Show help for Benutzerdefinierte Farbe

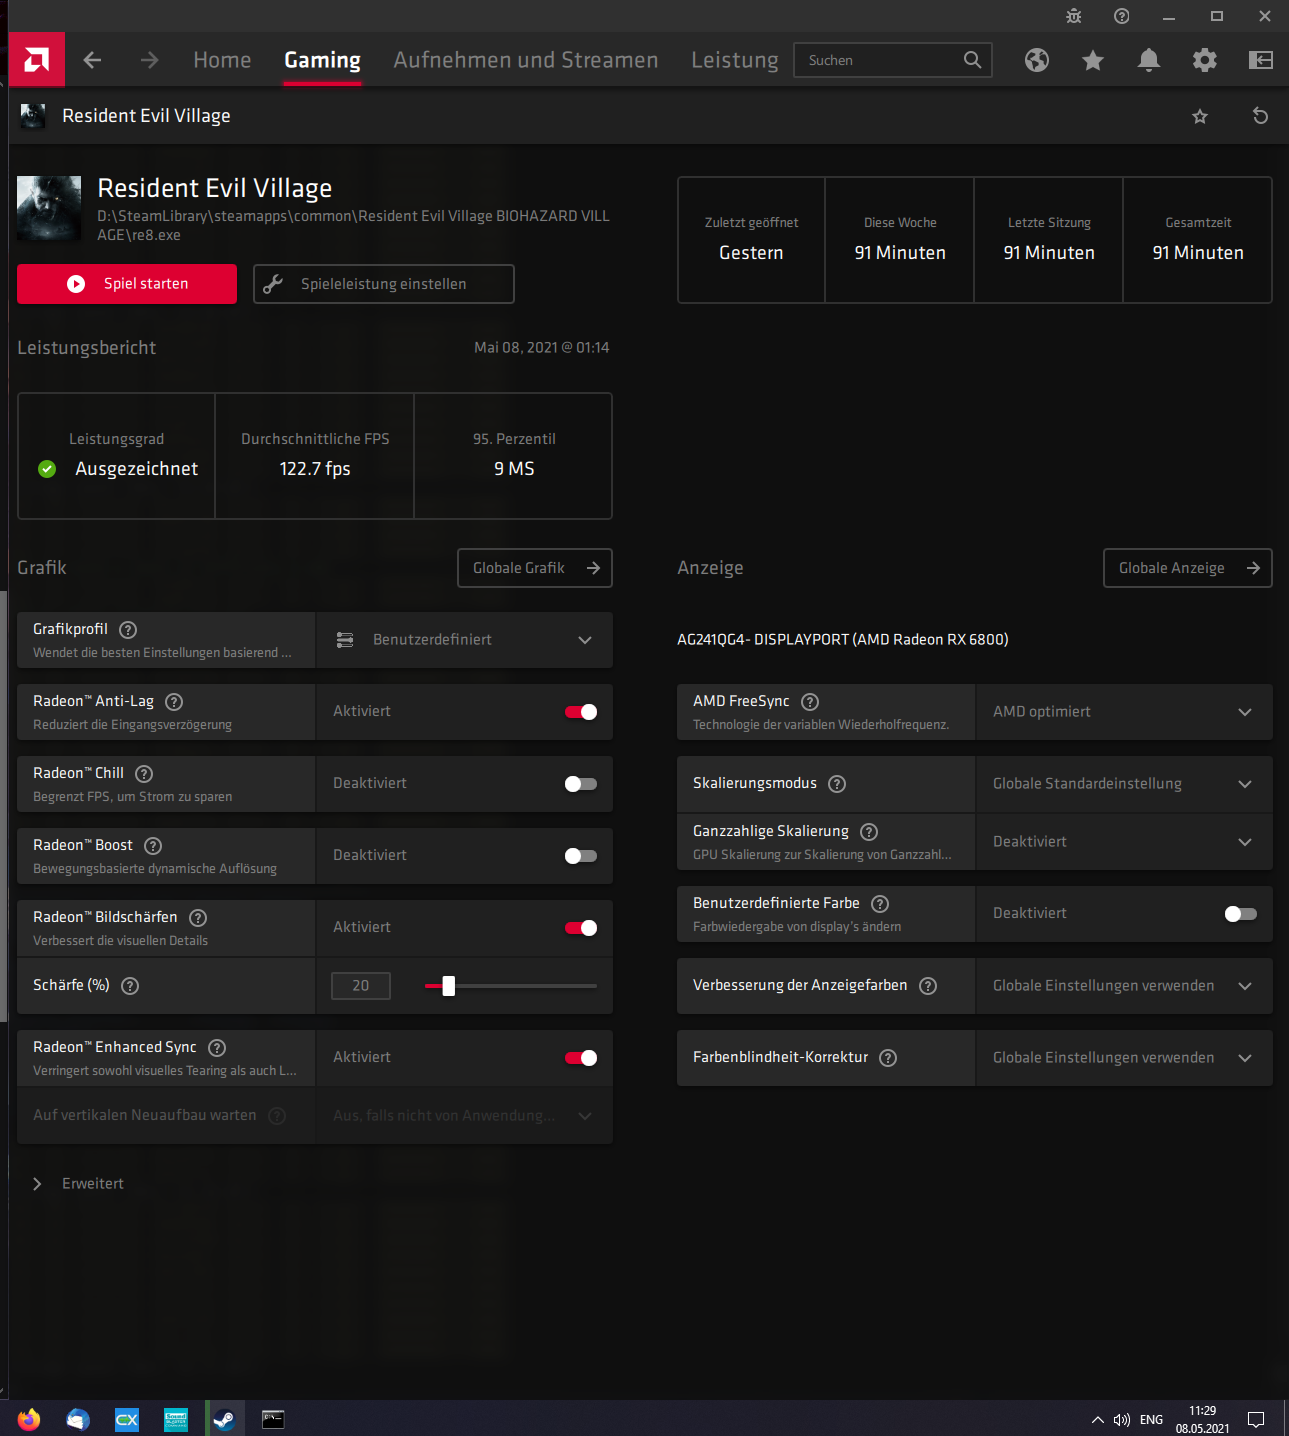coord(880,904)
